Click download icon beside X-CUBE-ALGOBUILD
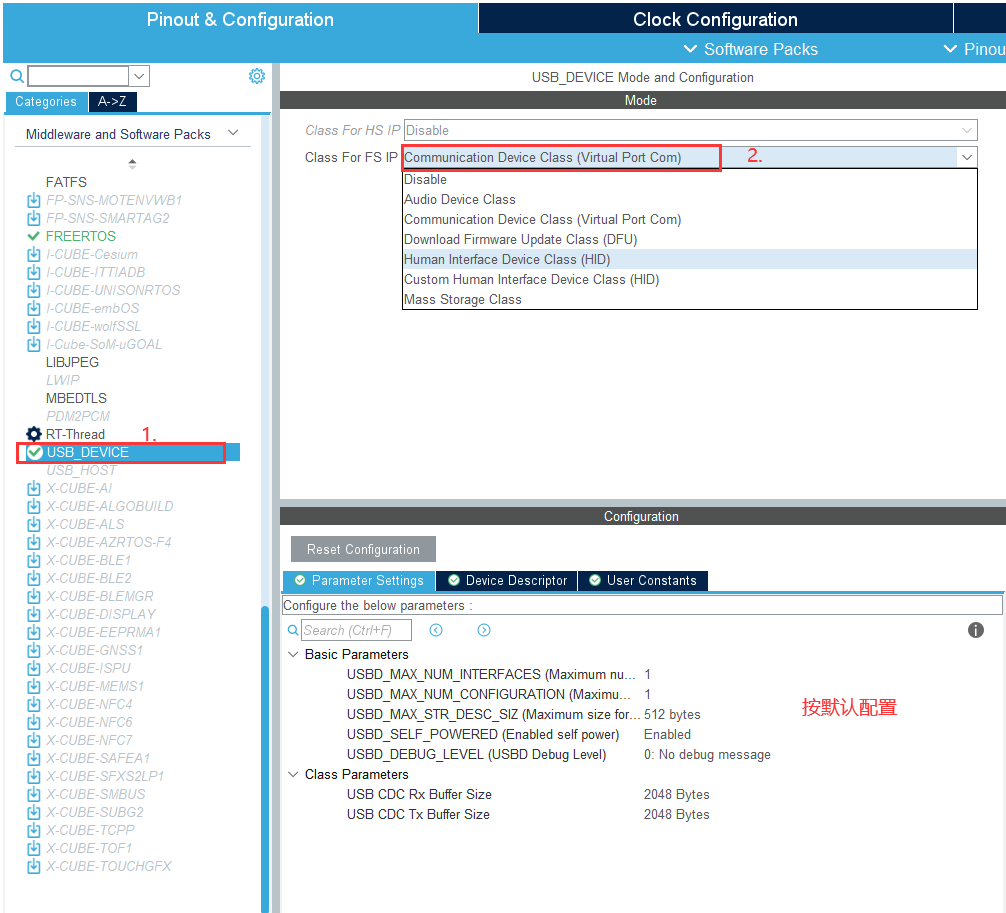Viewport: 1006px width, 913px height. pyautogui.click(x=34, y=506)
